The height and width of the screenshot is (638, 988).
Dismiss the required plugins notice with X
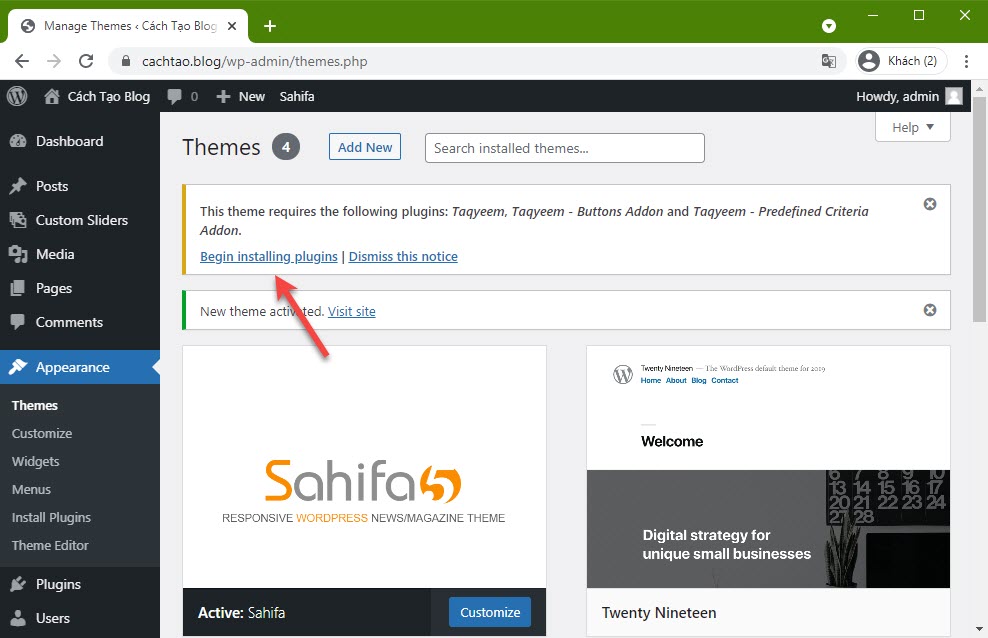pos(930,204)
